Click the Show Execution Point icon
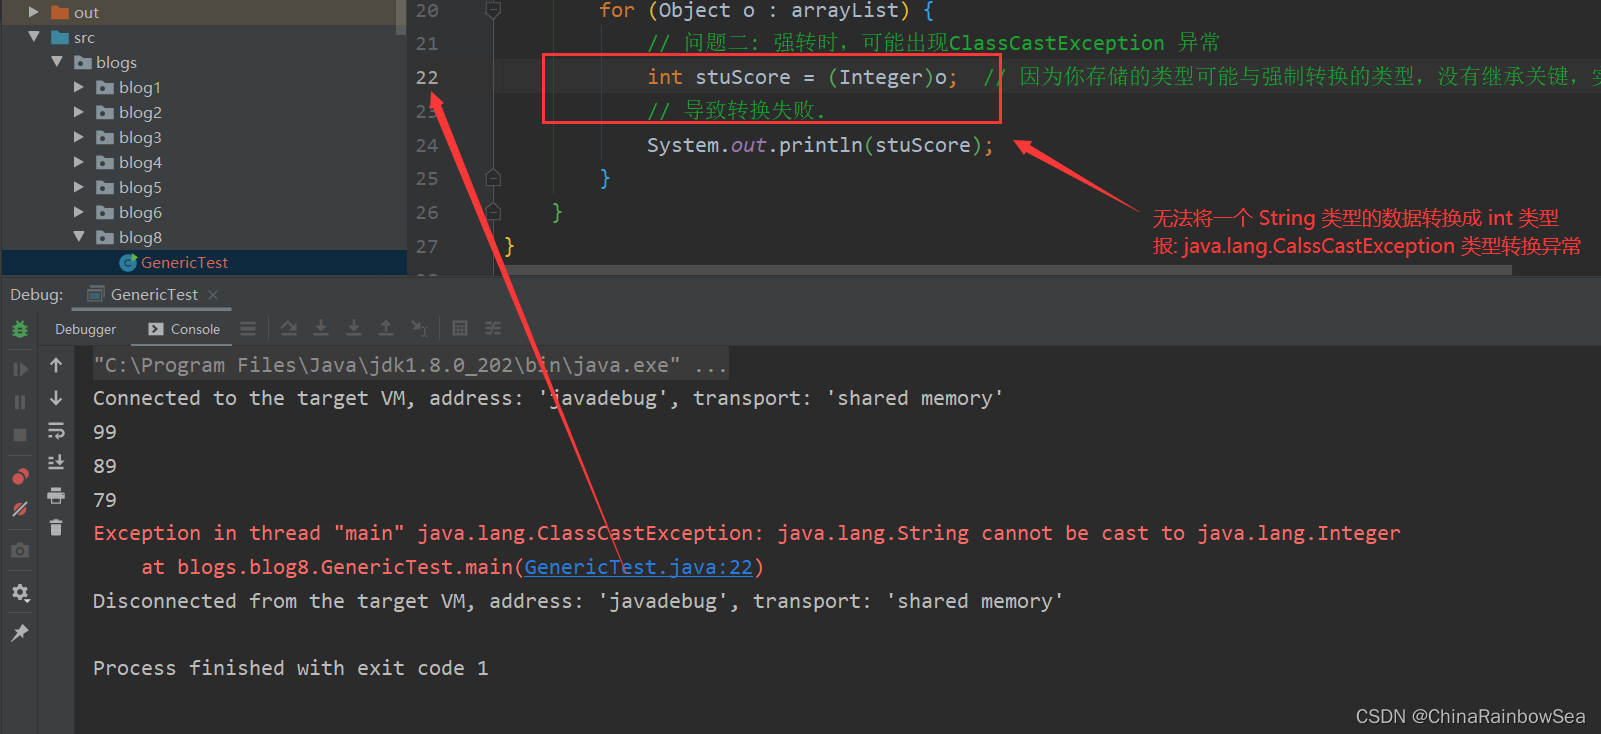 tap(289, 328)
